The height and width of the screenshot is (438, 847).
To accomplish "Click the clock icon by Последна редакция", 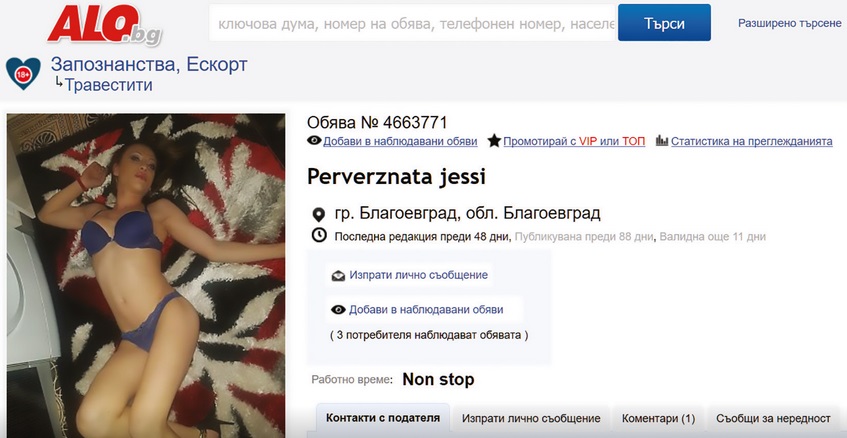I will click(x=319, y=236).
